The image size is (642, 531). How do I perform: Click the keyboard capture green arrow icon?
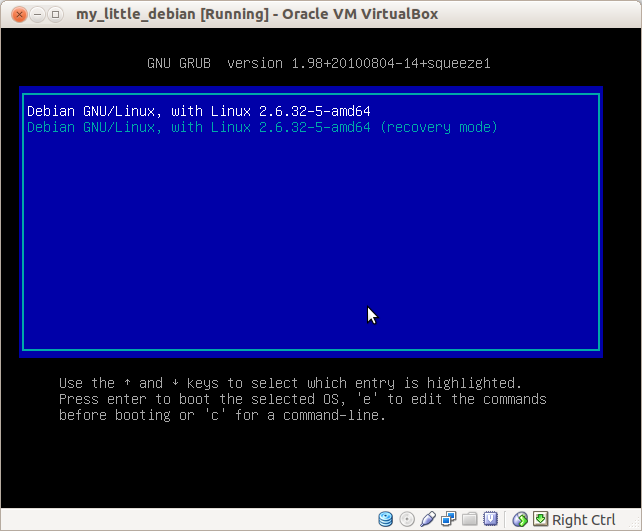coord(540,519)
